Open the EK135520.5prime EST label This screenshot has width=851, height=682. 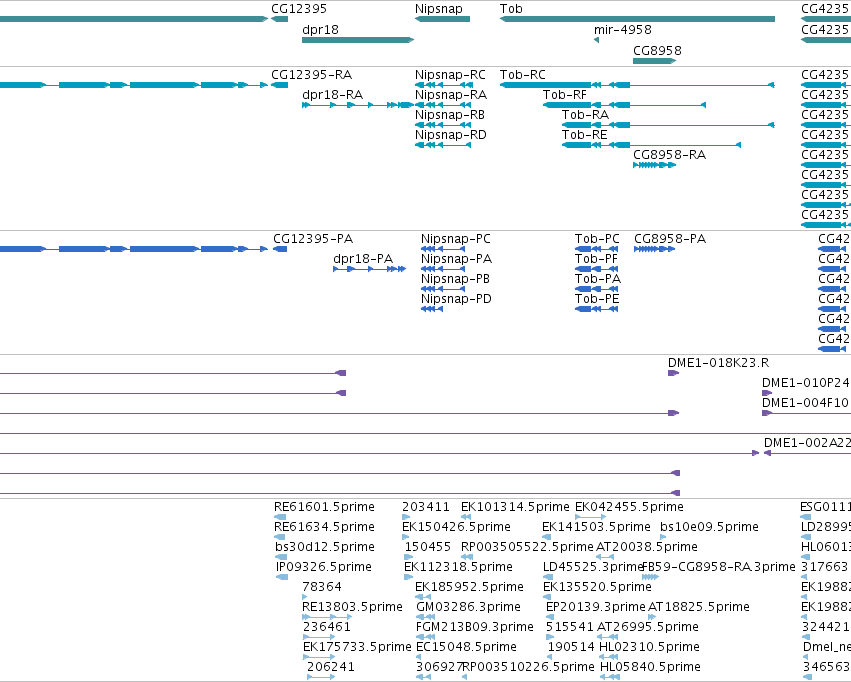tap(597, 587)
